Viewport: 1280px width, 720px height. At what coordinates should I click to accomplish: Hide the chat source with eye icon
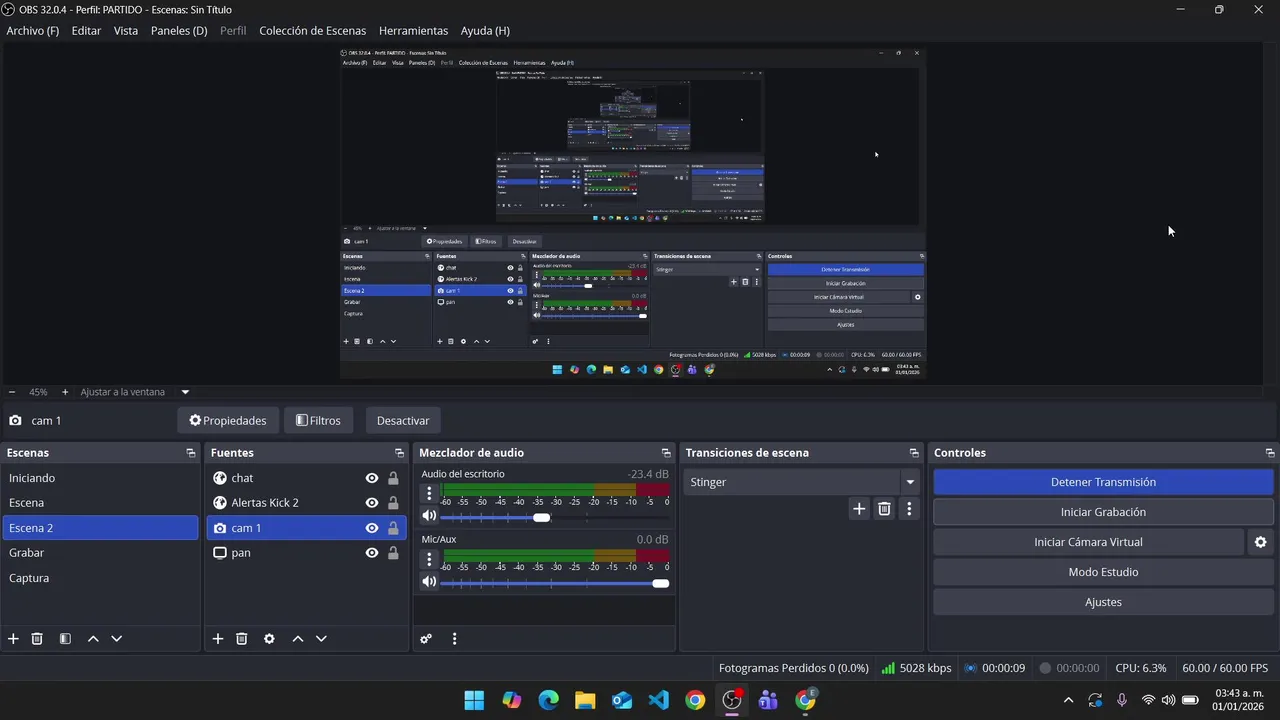pyautogui.click(x=372, y=478)
